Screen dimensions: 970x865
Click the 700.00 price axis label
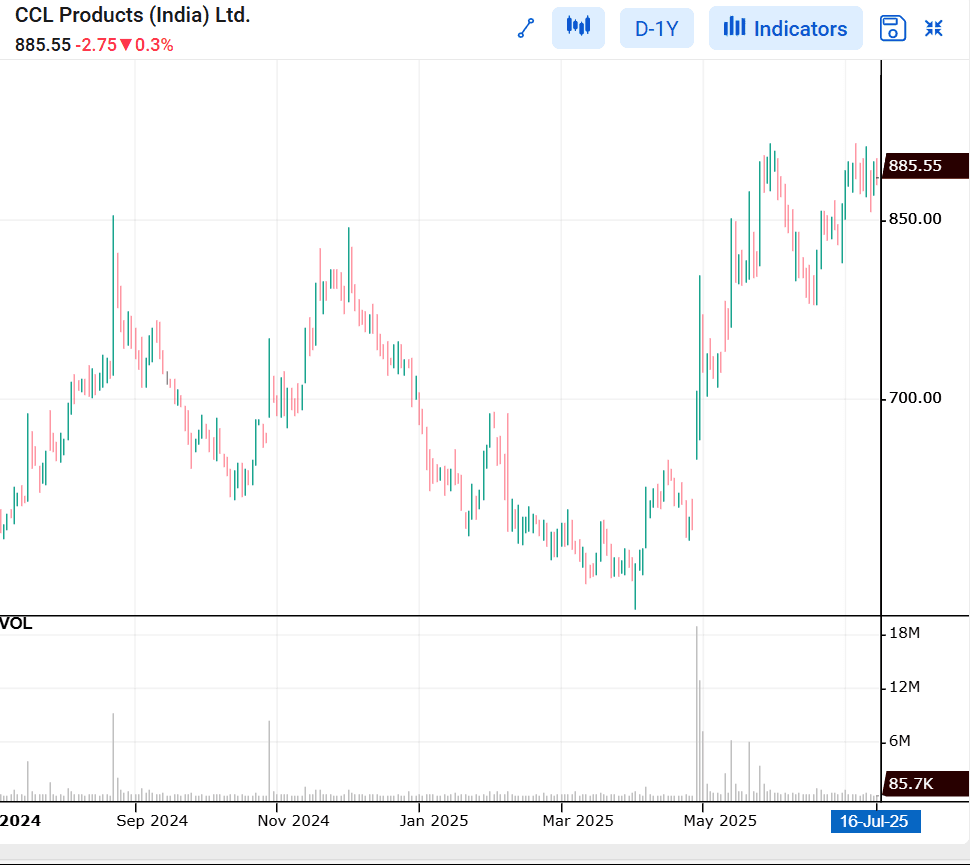915,398
